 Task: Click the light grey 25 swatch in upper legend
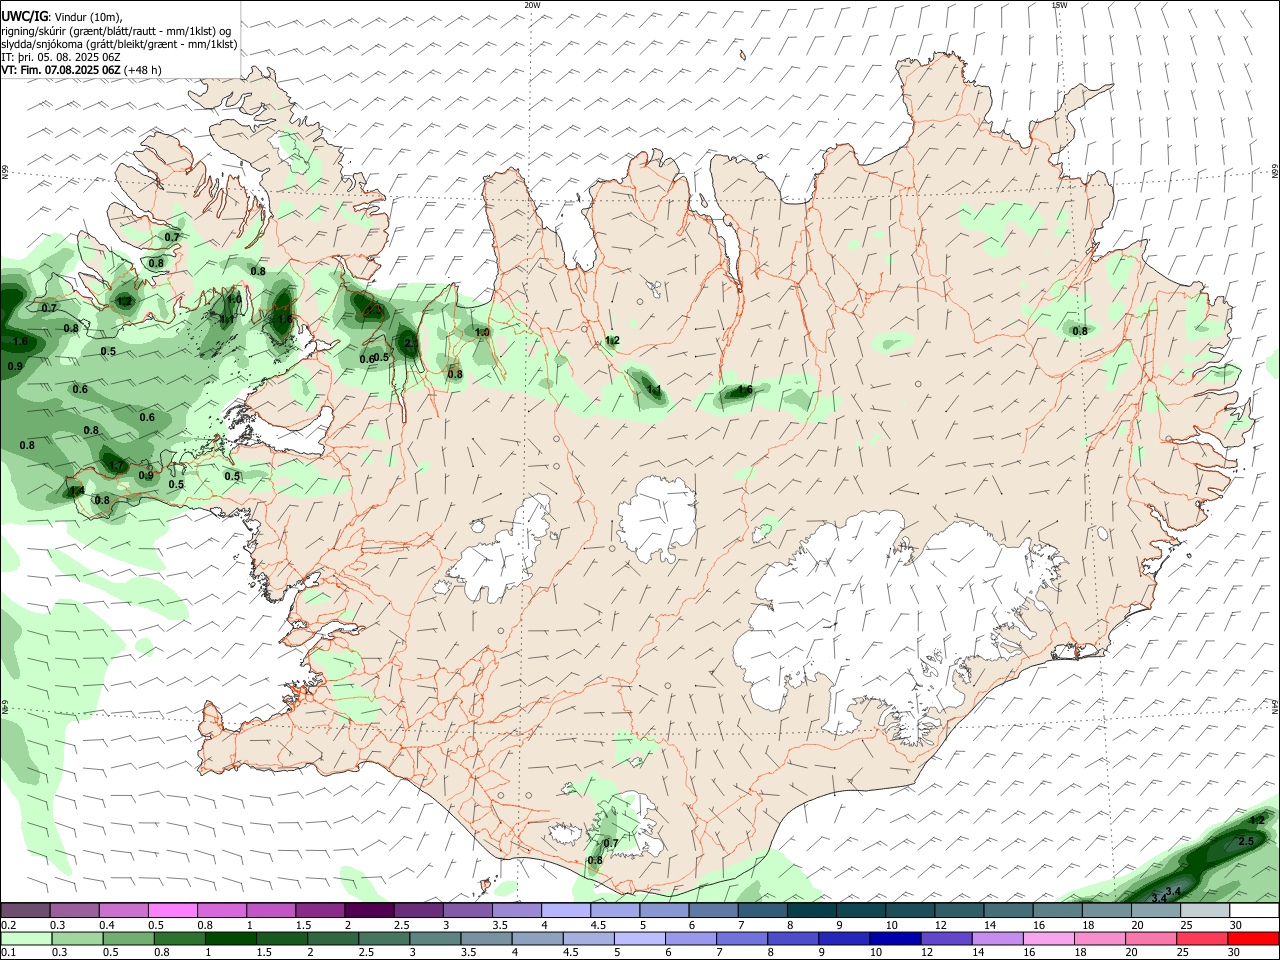click(1205, 910)
